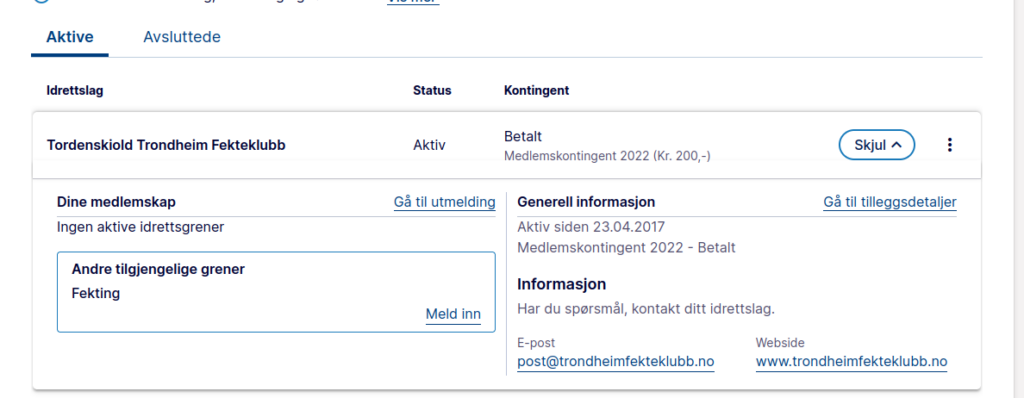Open the www.trondheimfekteklubb.no website link
The width and height of the screenshot is (1024, 398).
coord(852,362)
